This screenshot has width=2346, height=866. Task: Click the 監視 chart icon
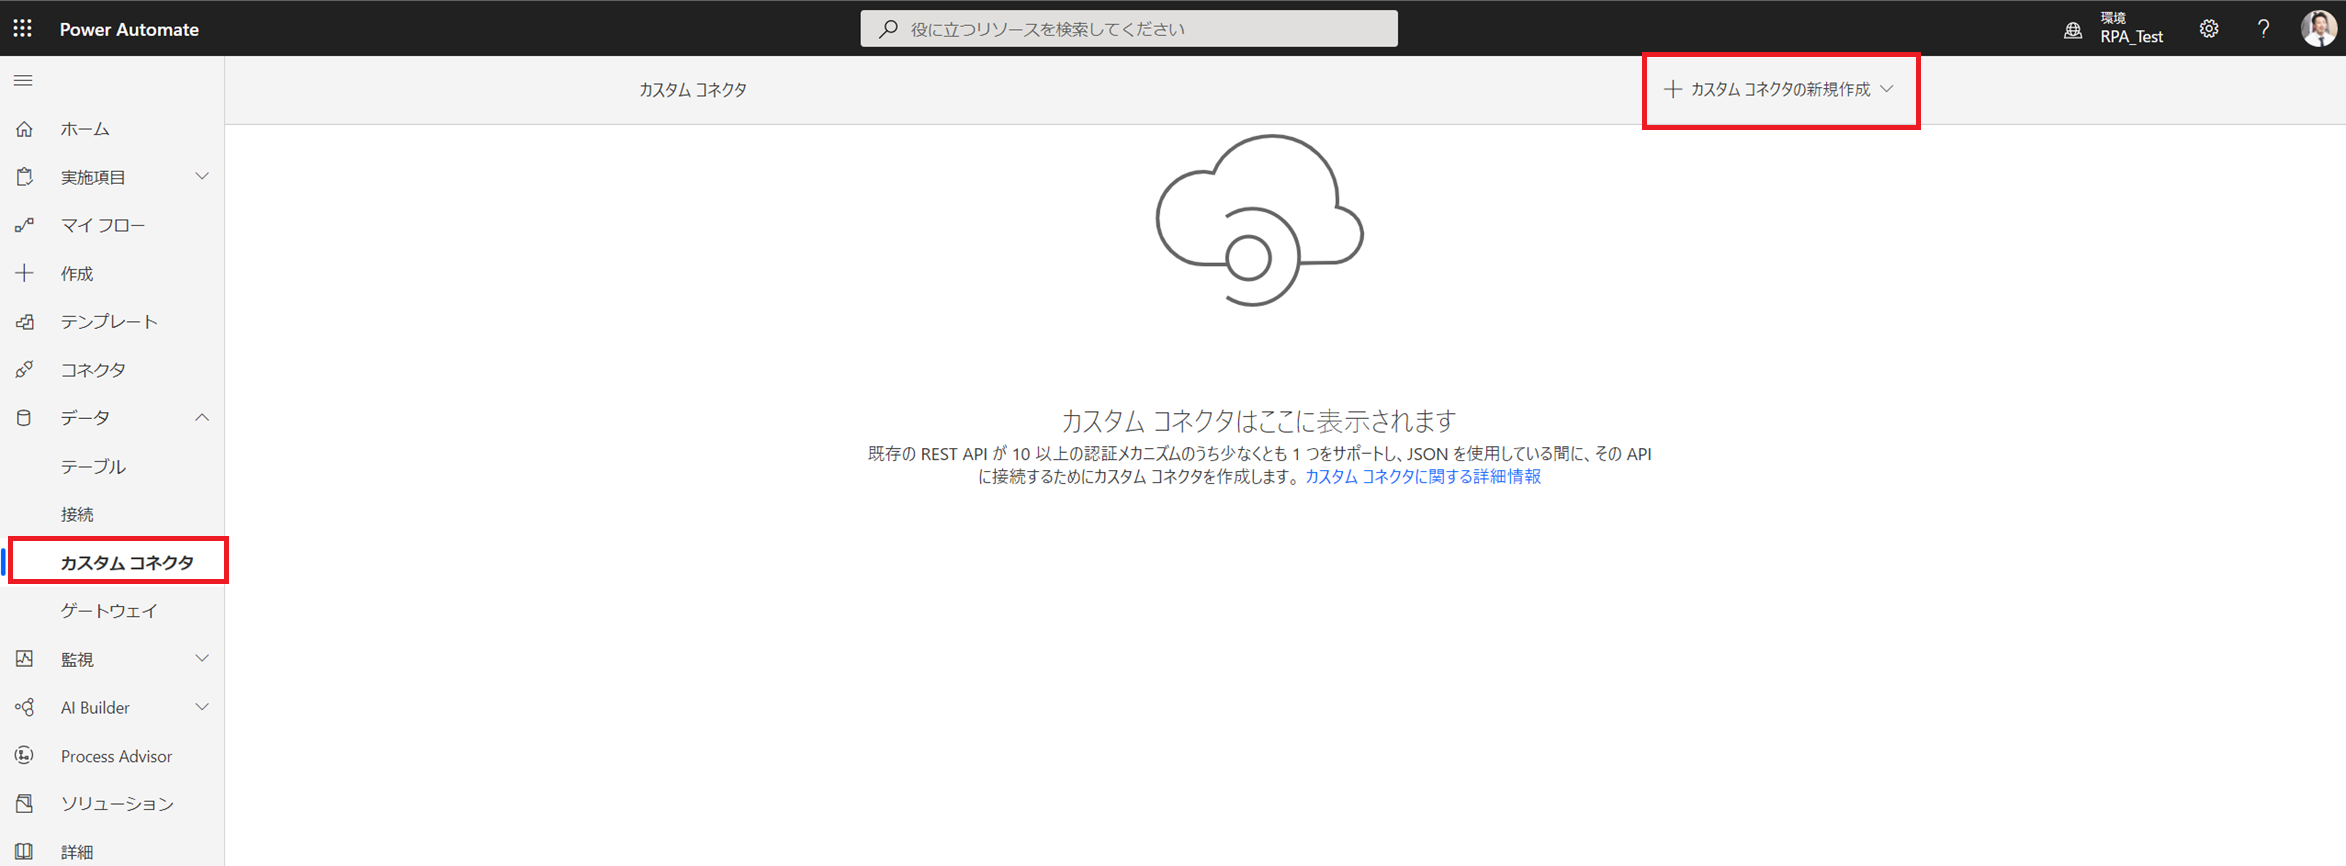[x=24, y=658]
